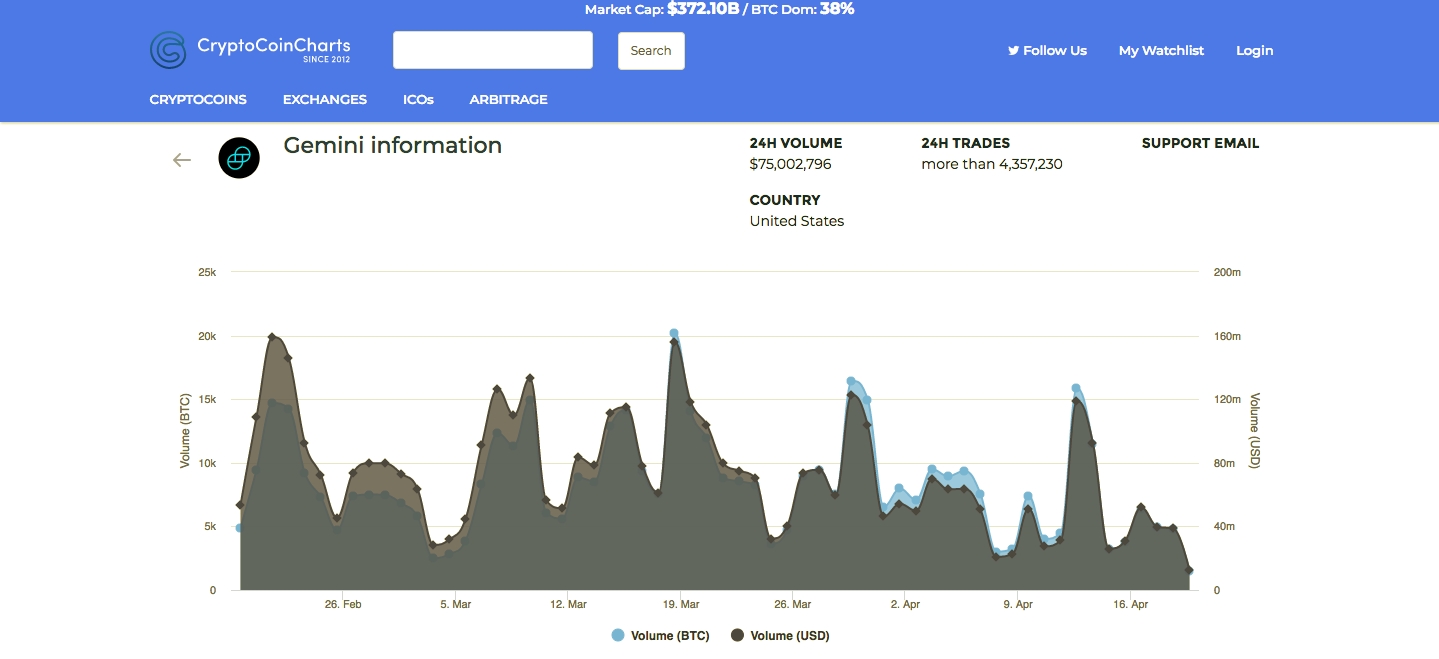Viewport: 1439px width, 659px height.
Task: Click the 26. Mar axis label
Action: (793, 604)
